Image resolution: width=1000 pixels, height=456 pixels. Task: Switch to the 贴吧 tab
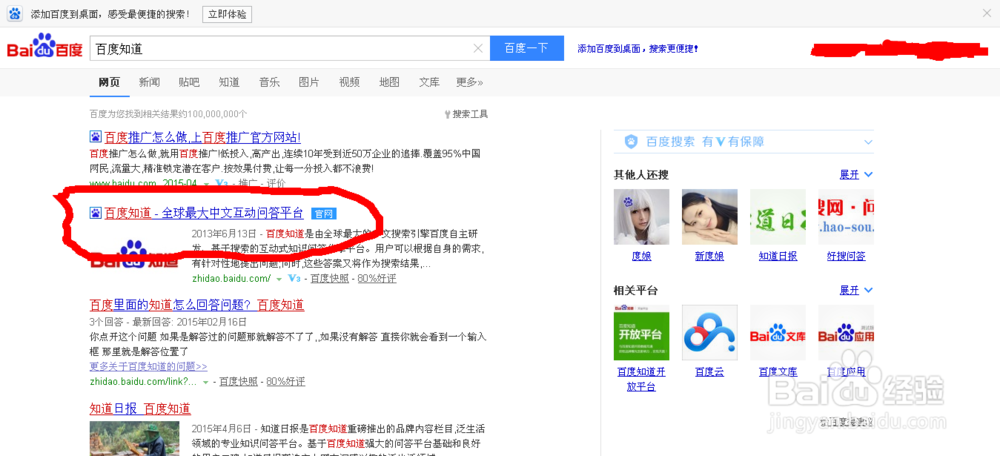189,82
